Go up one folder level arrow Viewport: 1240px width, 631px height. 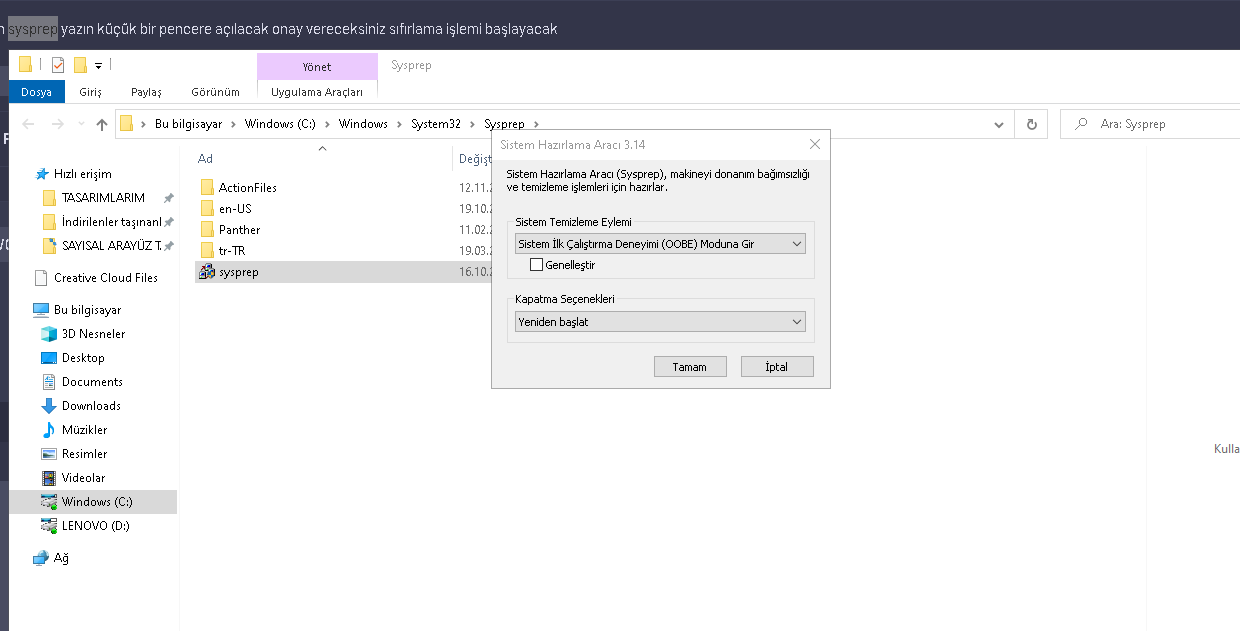point(101,124)
